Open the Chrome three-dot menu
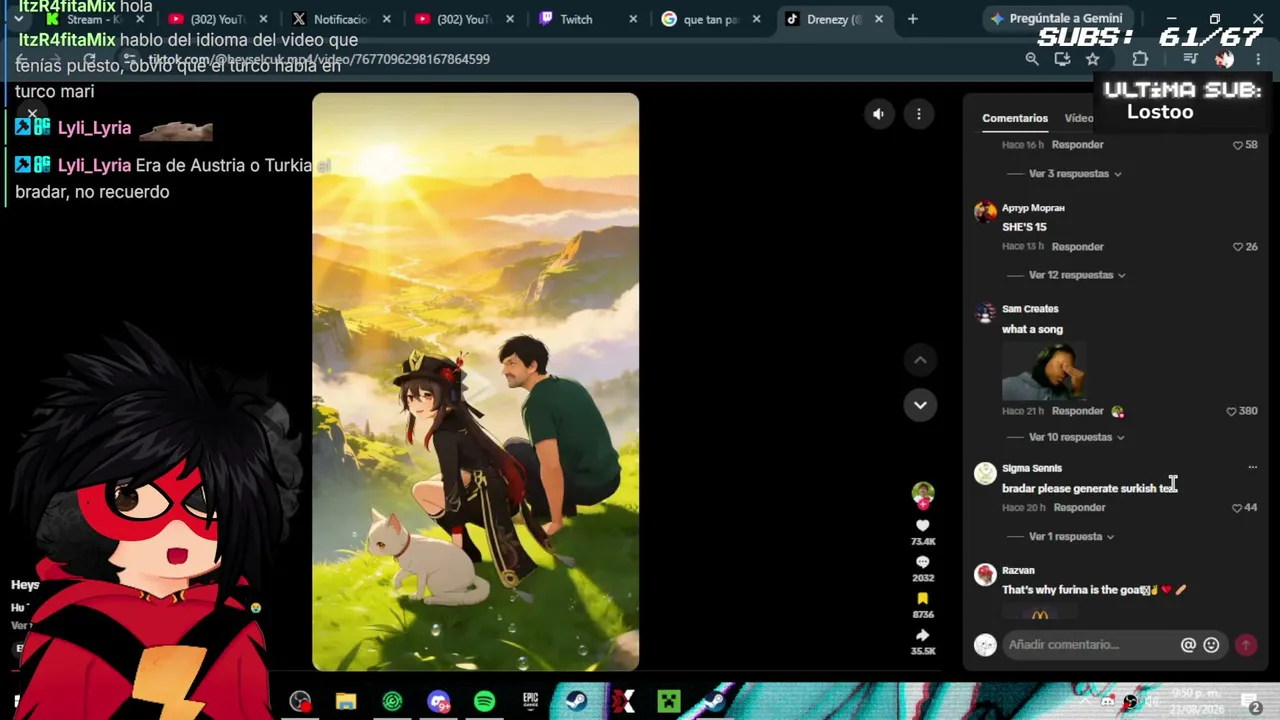This screenshot has height=720, width=1280. click(x=1258, y=59)
